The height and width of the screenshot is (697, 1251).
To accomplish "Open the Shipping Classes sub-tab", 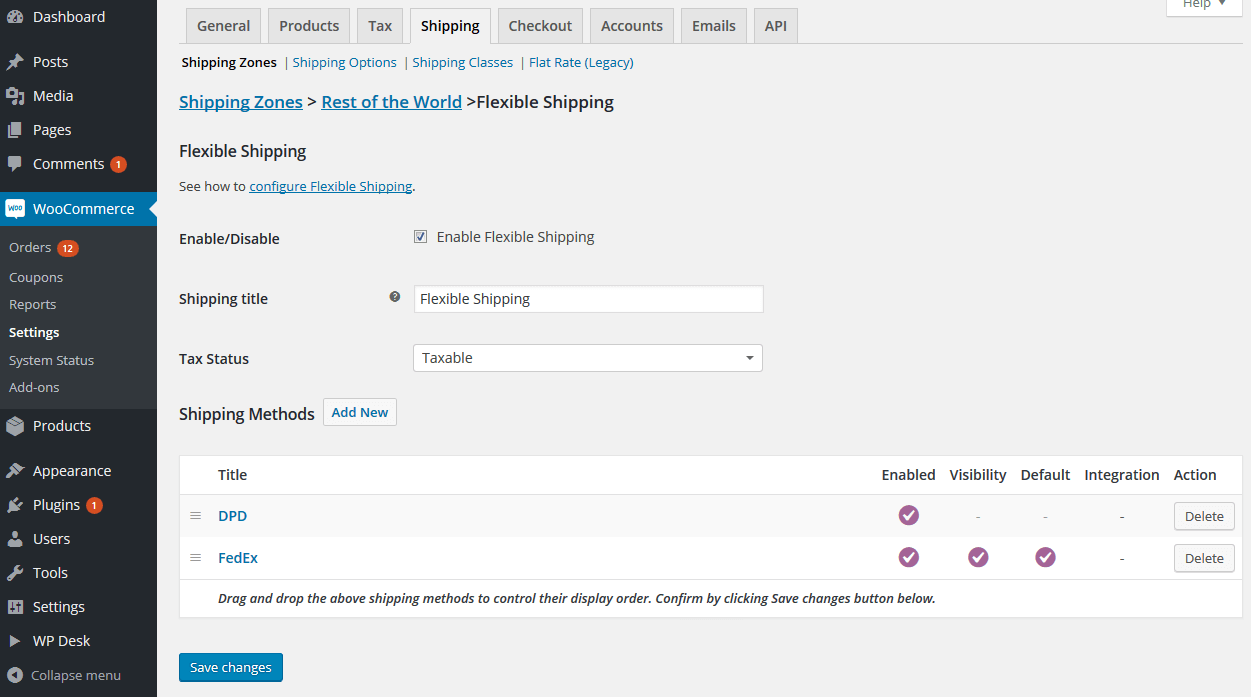I will pos(462,62).
